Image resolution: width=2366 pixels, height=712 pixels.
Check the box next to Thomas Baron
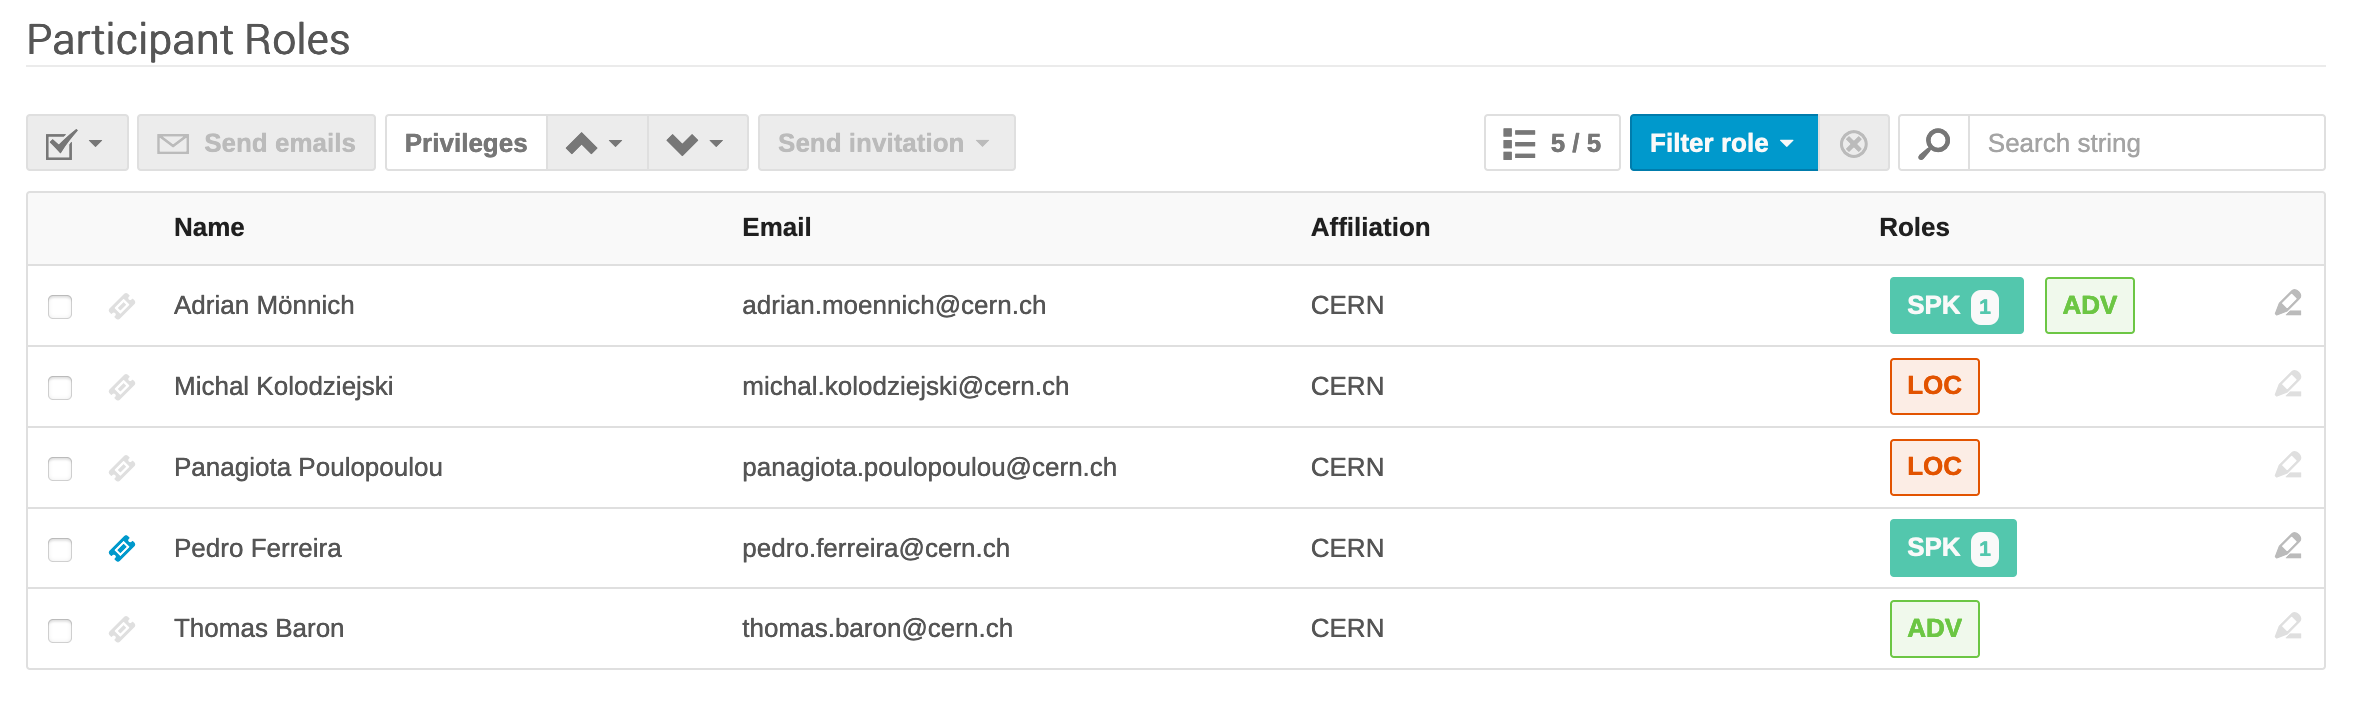point(60,630)
